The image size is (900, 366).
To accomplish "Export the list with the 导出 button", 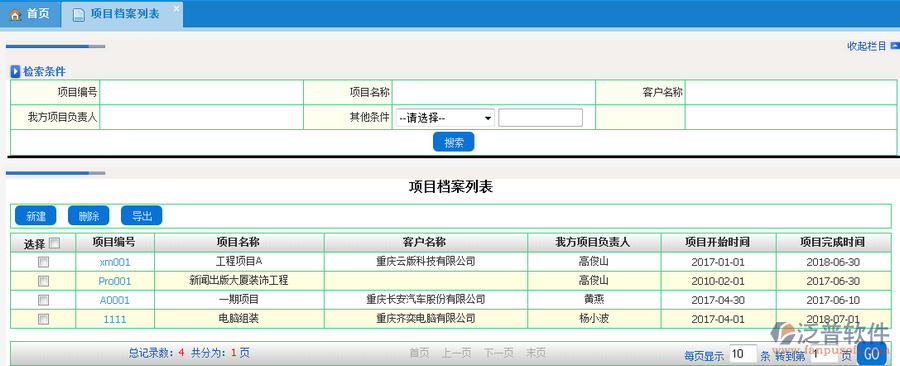I will pyautogui.click(x=142, y=216).
